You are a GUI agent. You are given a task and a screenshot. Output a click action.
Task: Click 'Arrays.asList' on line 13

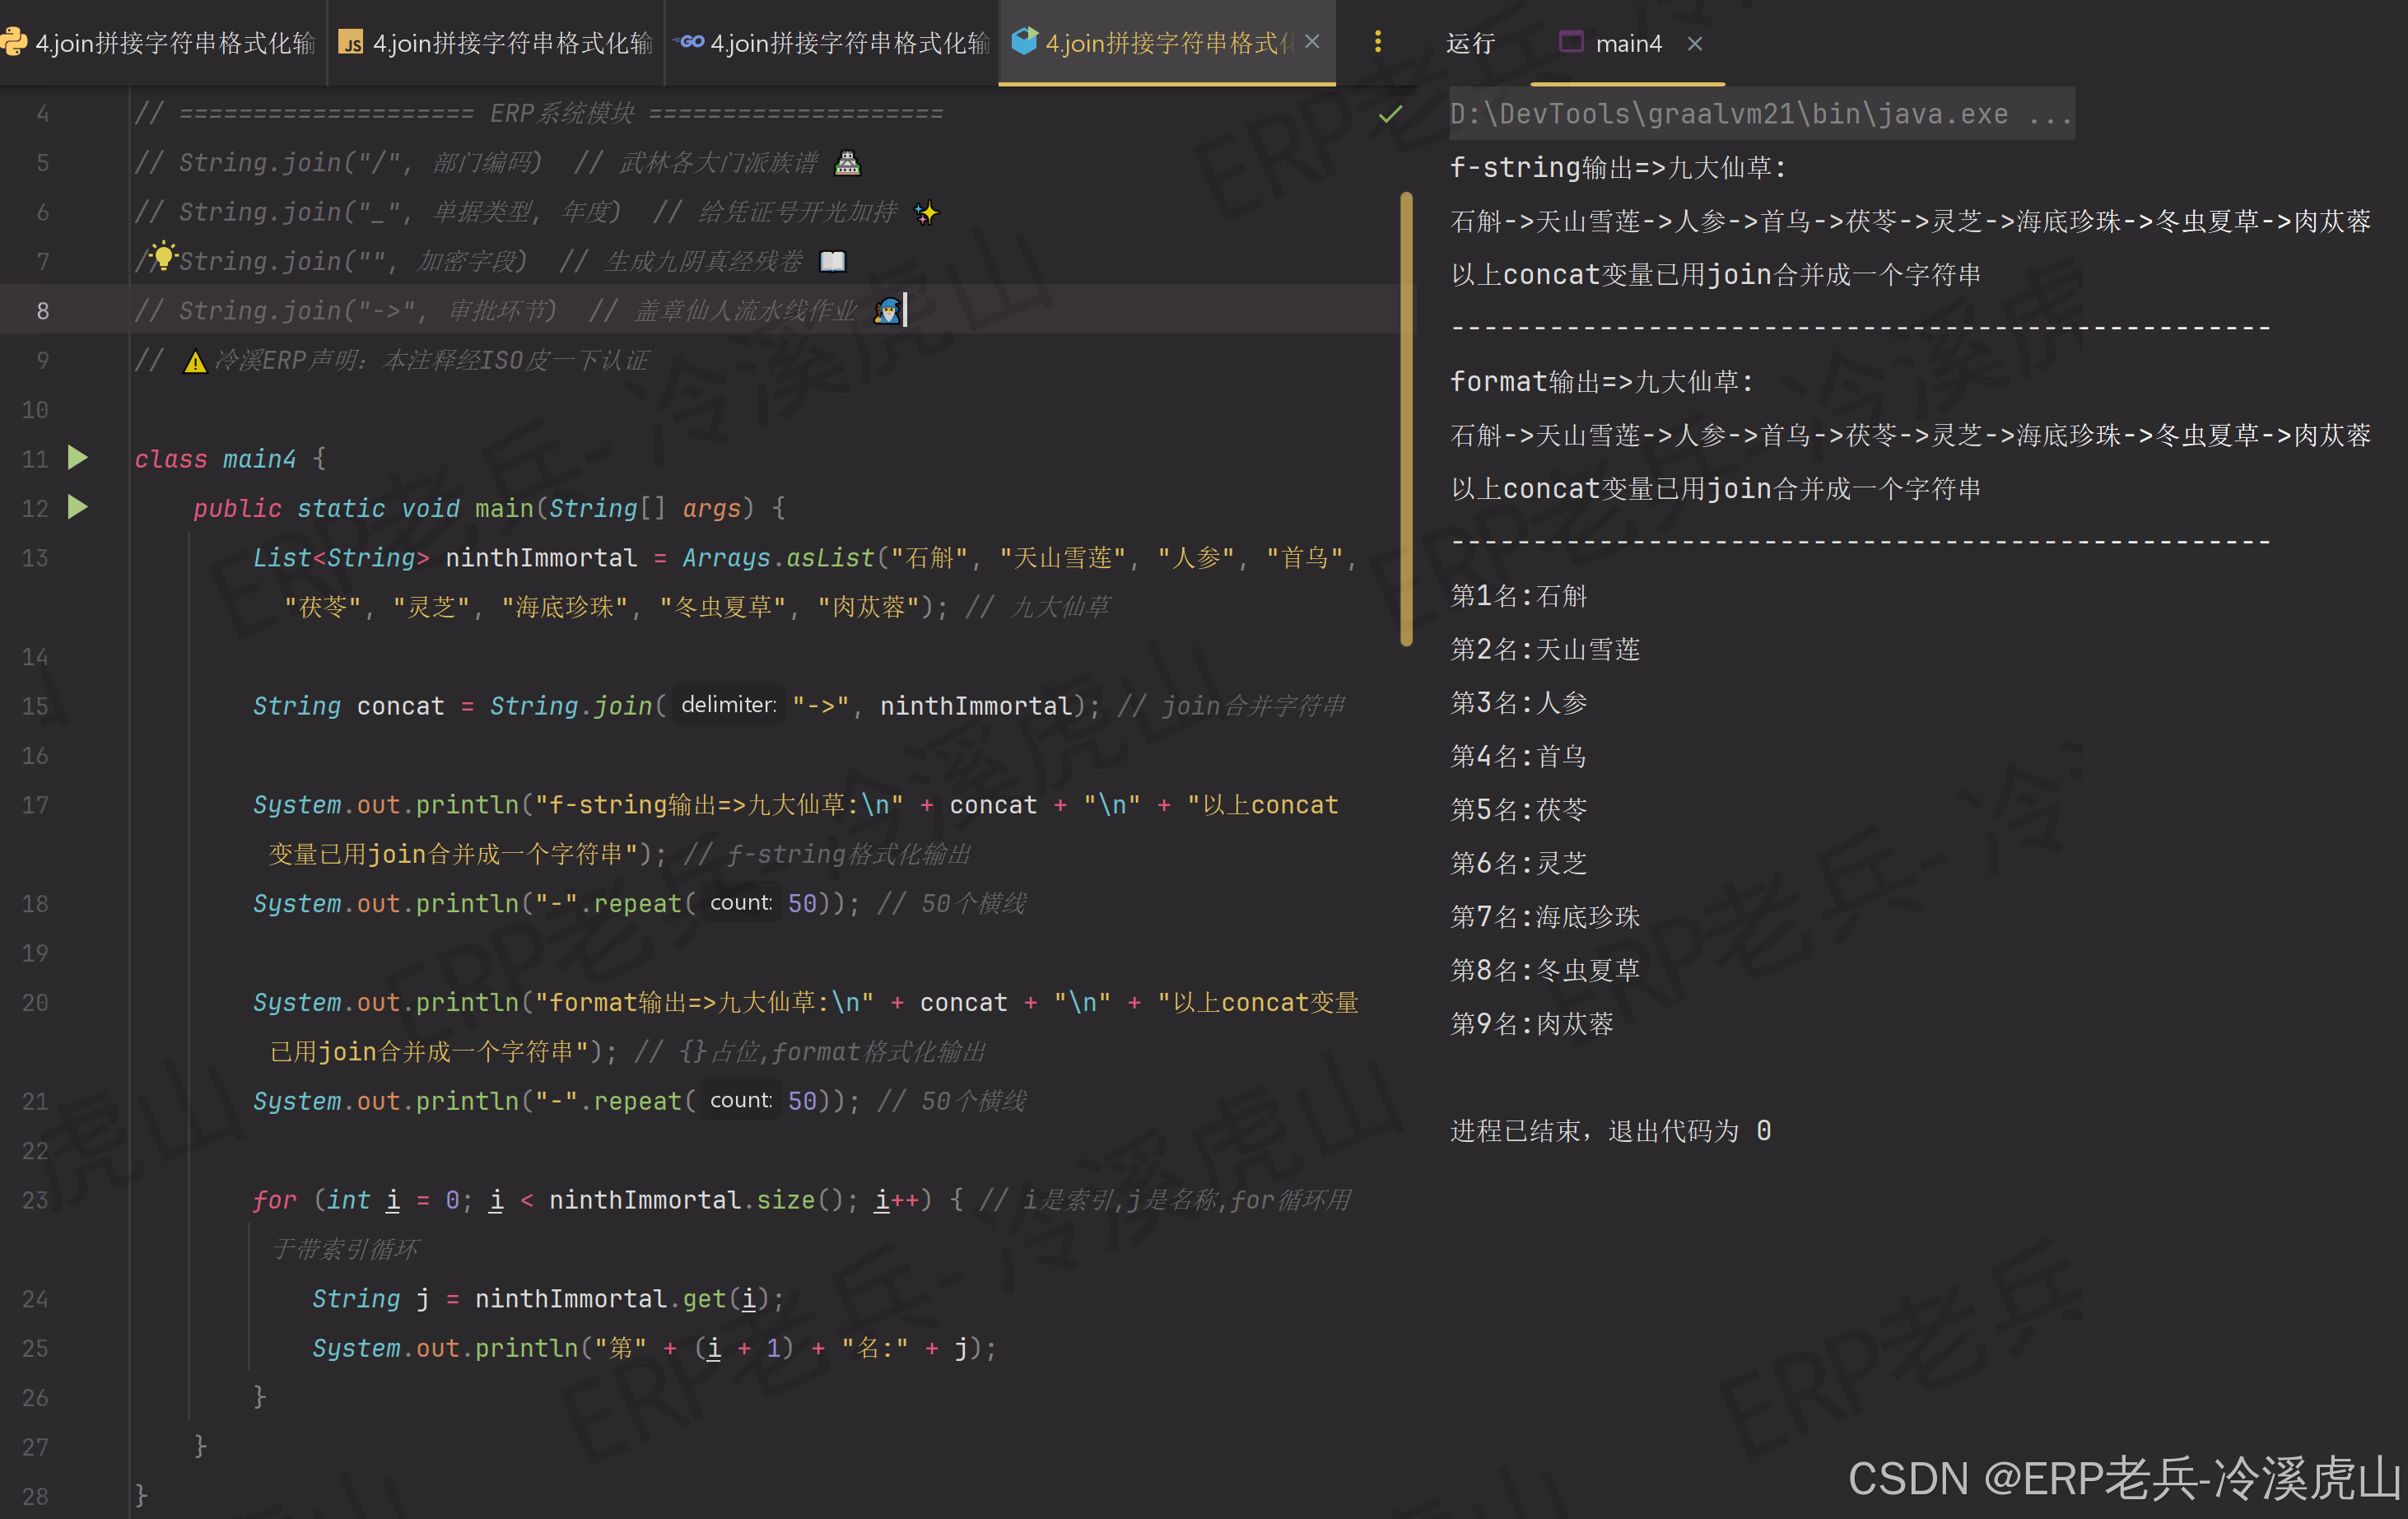[x=778, y=558]
